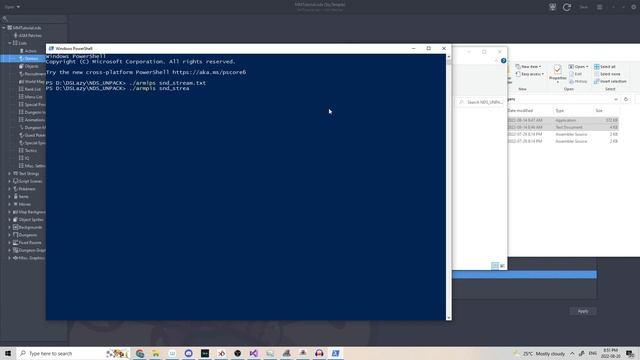
Task: Open Explorer address bar history dropdown
Action: (x=616, y=99)
